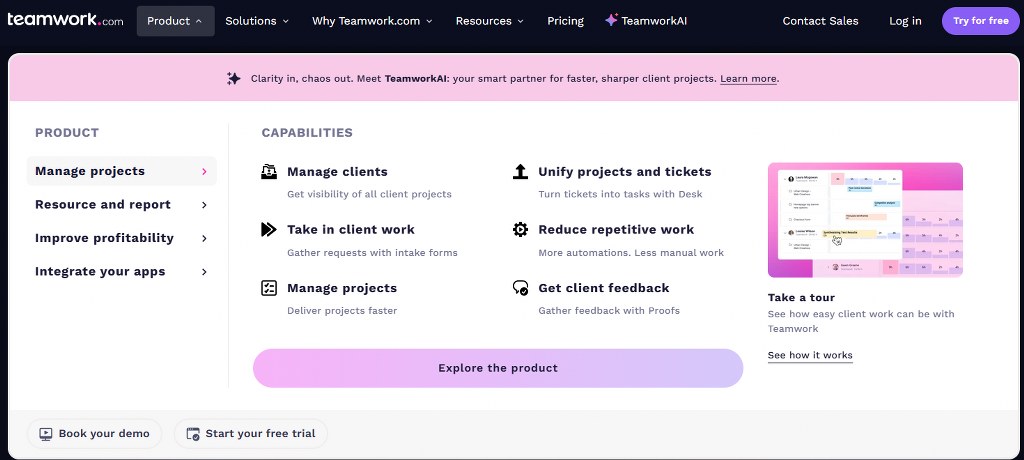
Task: Click the Learn more banner link
Action: 748,78
